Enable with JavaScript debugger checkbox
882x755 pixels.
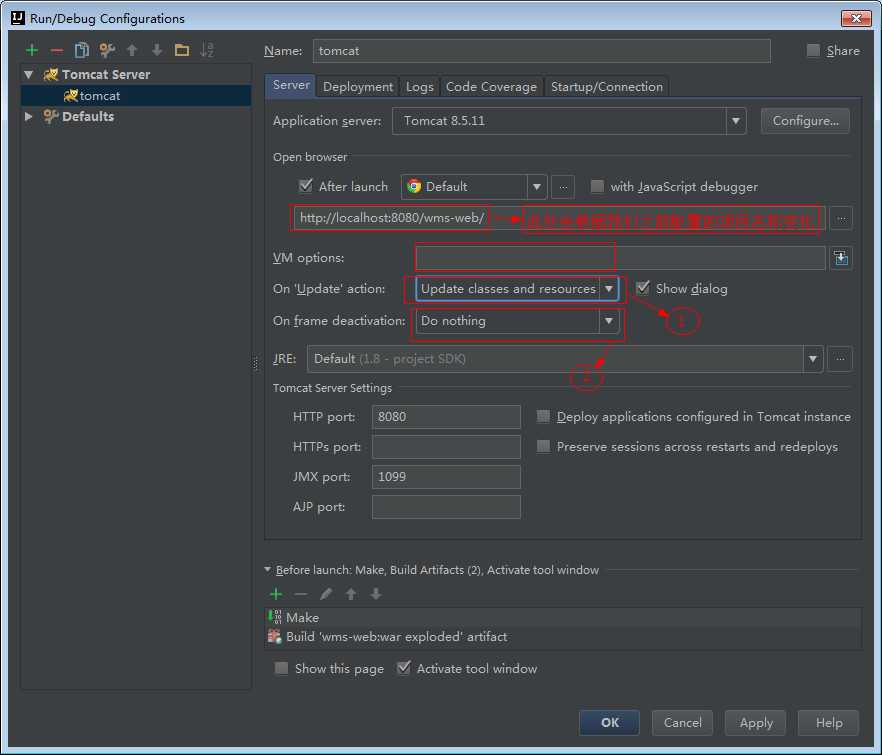tap(597, 186)
